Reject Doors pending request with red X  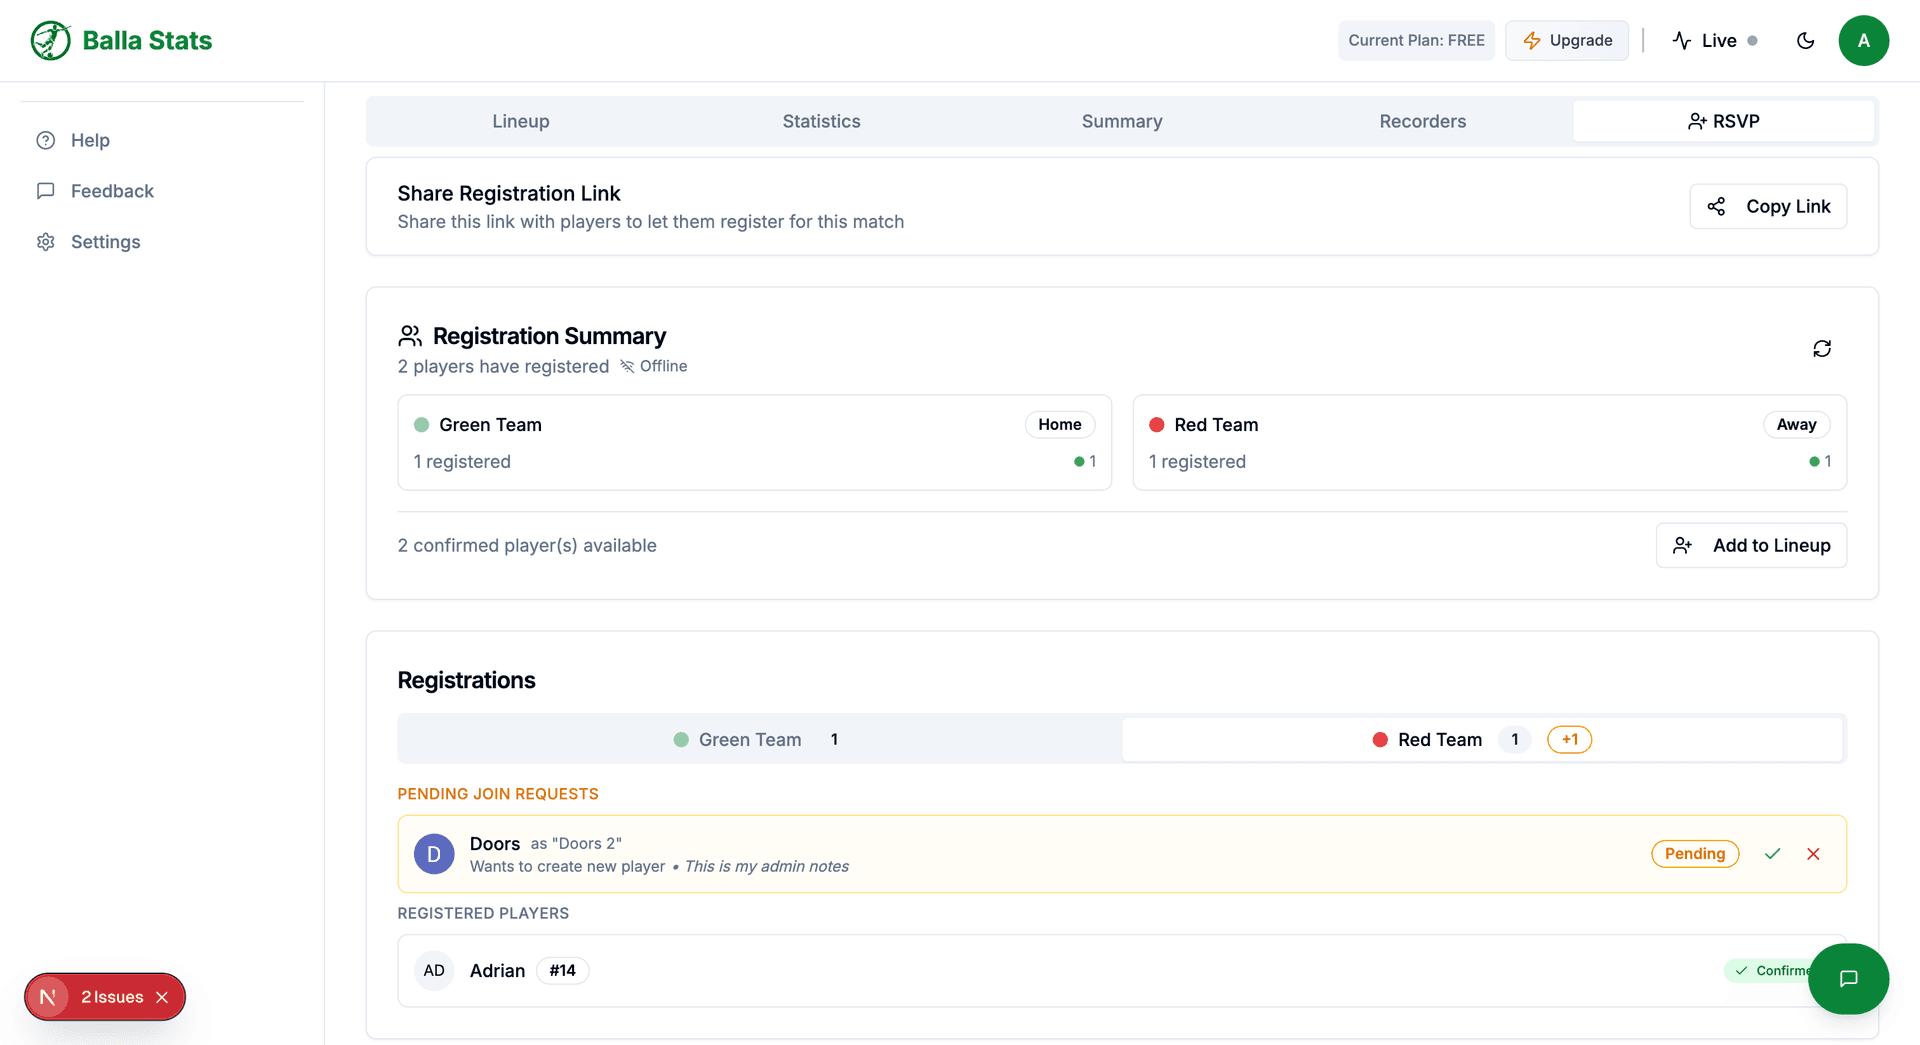point(1813,854)
